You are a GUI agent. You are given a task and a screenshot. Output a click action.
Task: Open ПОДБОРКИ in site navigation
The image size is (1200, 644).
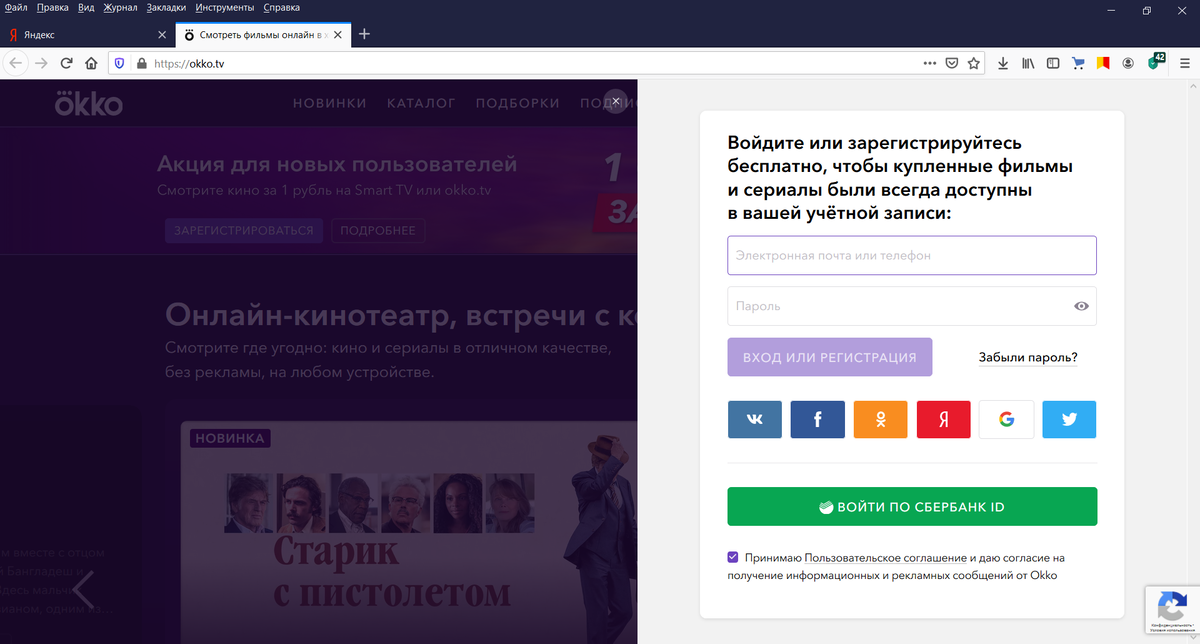517,103
